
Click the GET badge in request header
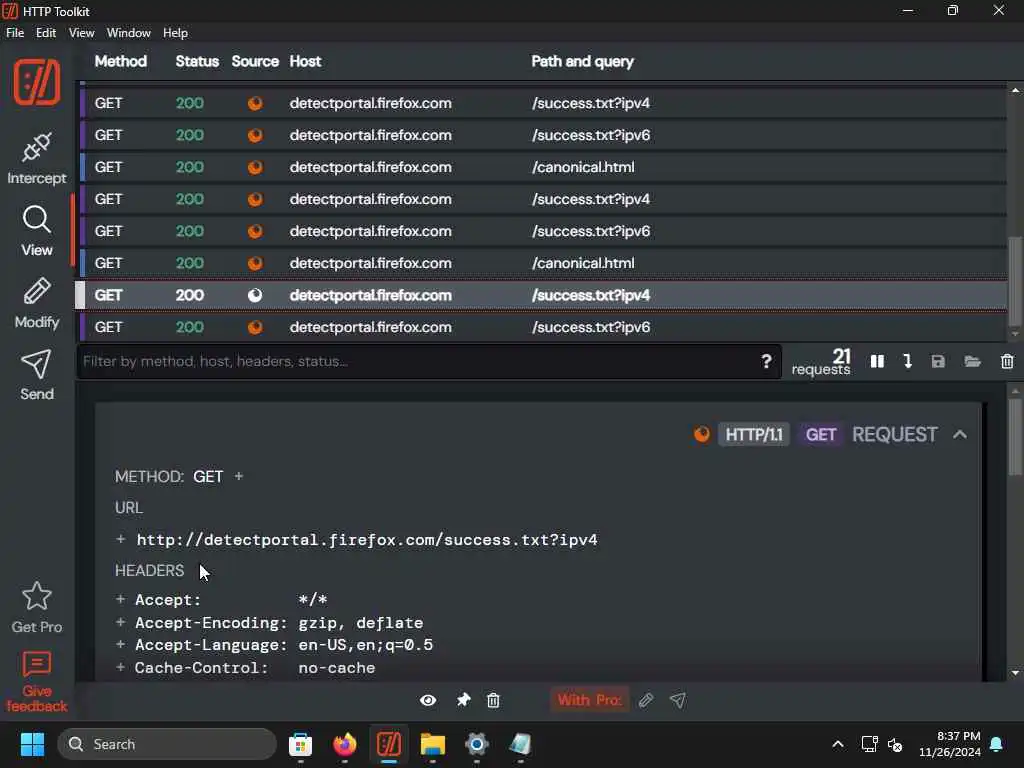coord(821,434)
